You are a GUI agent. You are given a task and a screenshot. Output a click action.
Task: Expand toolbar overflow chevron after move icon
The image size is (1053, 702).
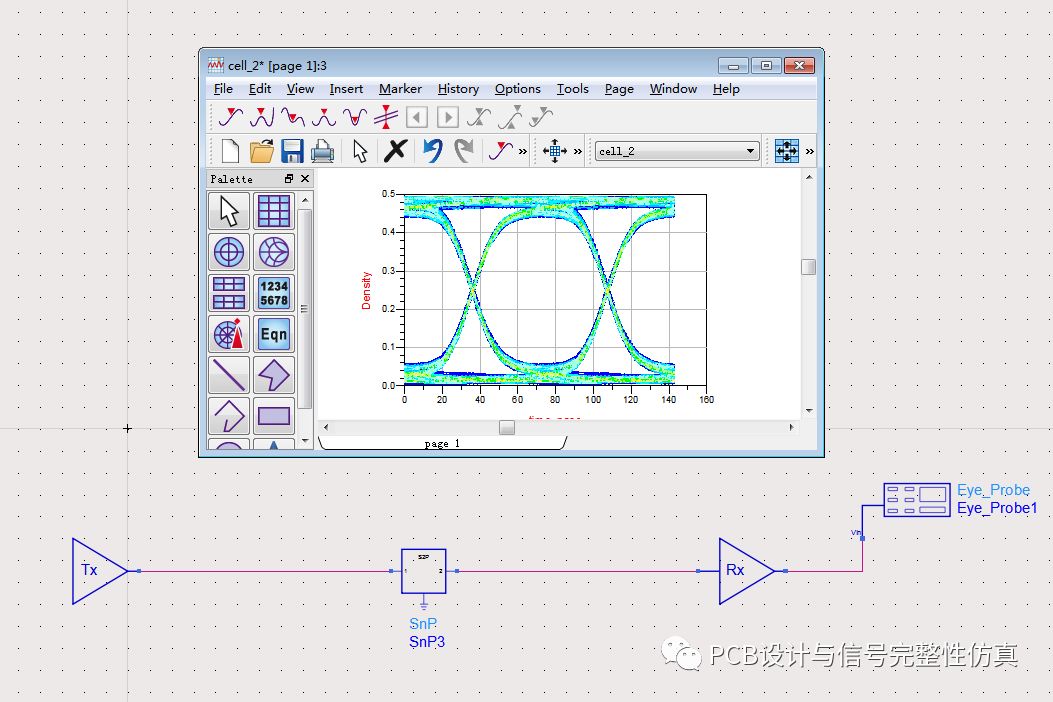578,152
